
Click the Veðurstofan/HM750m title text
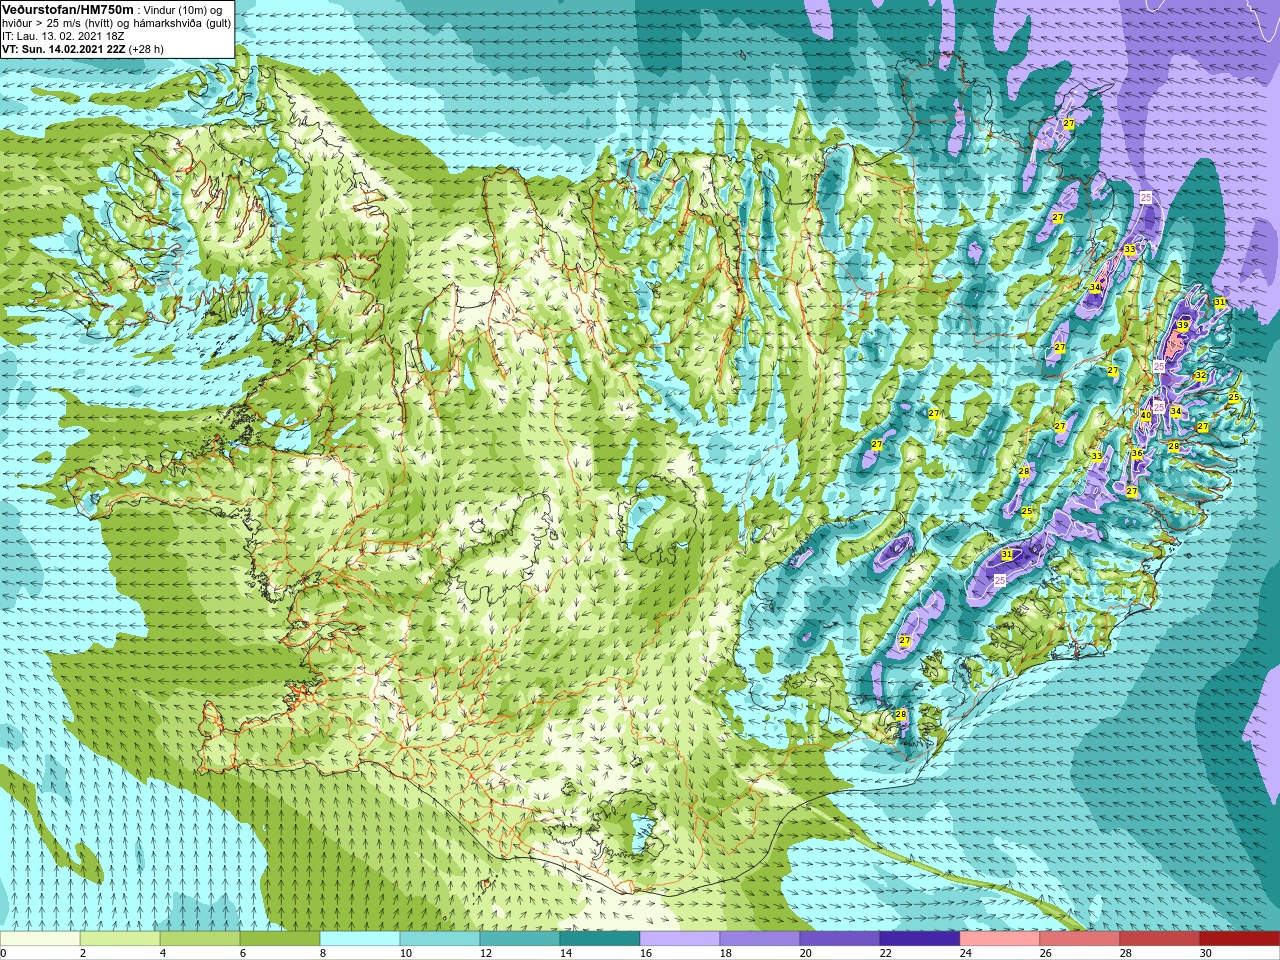[x=66, y=9]
